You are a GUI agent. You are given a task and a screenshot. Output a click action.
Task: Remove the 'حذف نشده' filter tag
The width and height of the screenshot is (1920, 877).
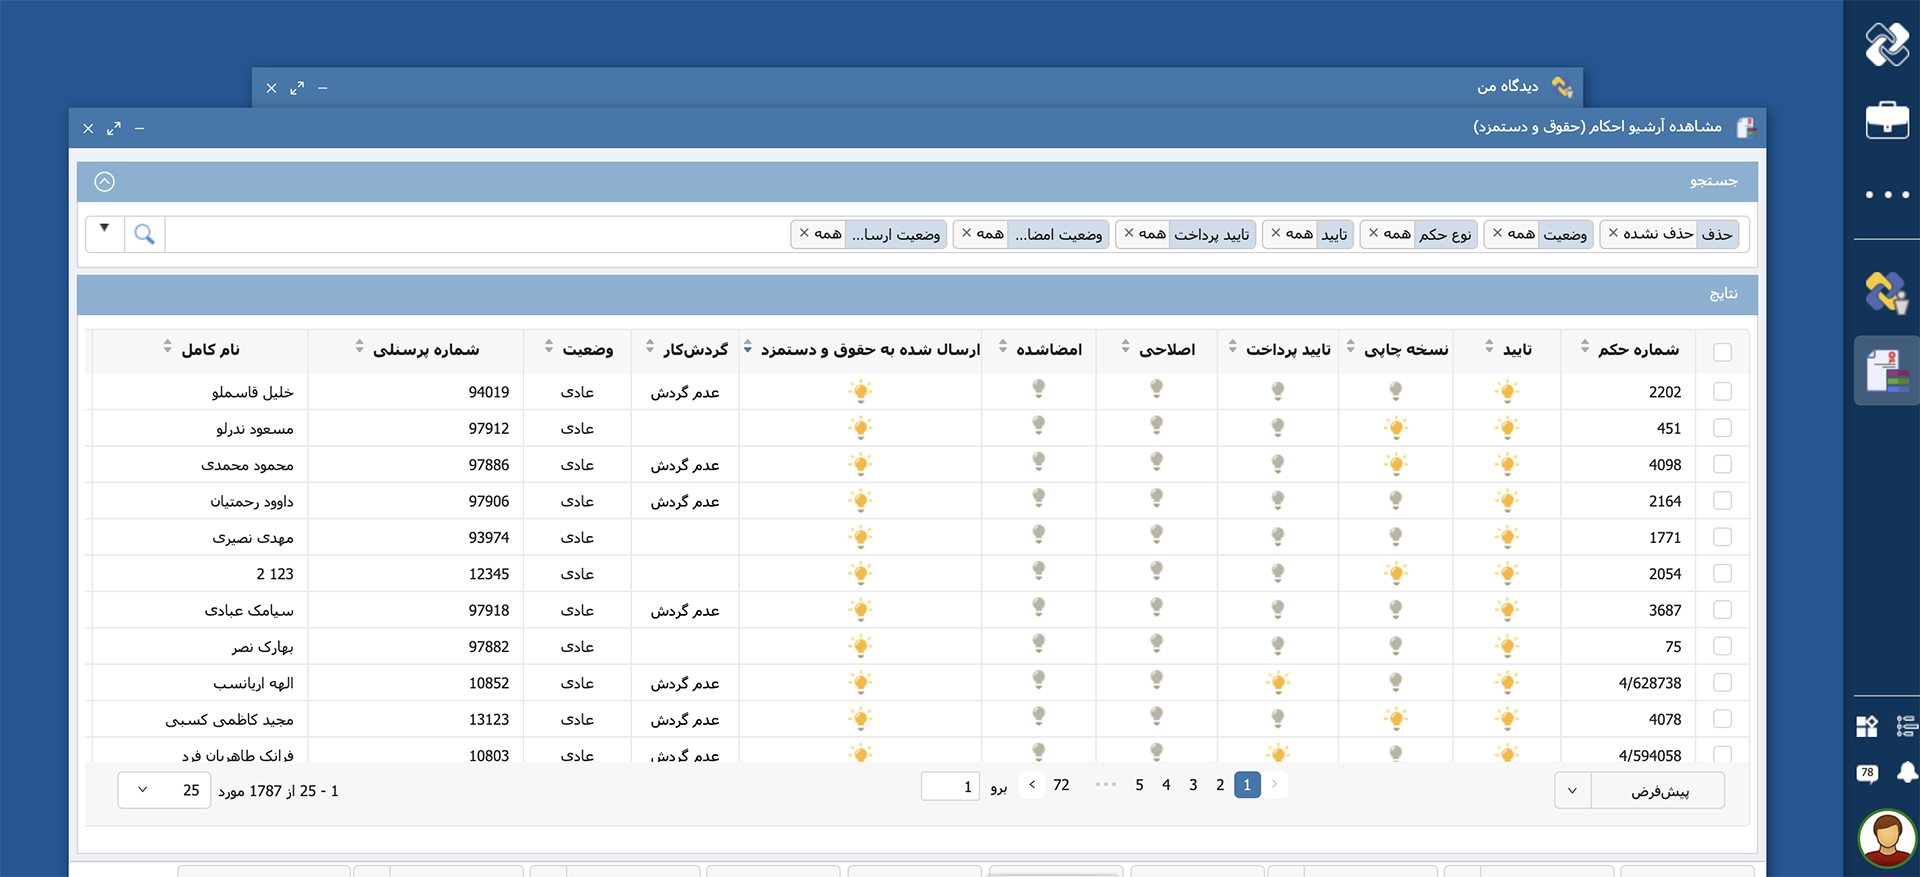tap(1613, 233)
